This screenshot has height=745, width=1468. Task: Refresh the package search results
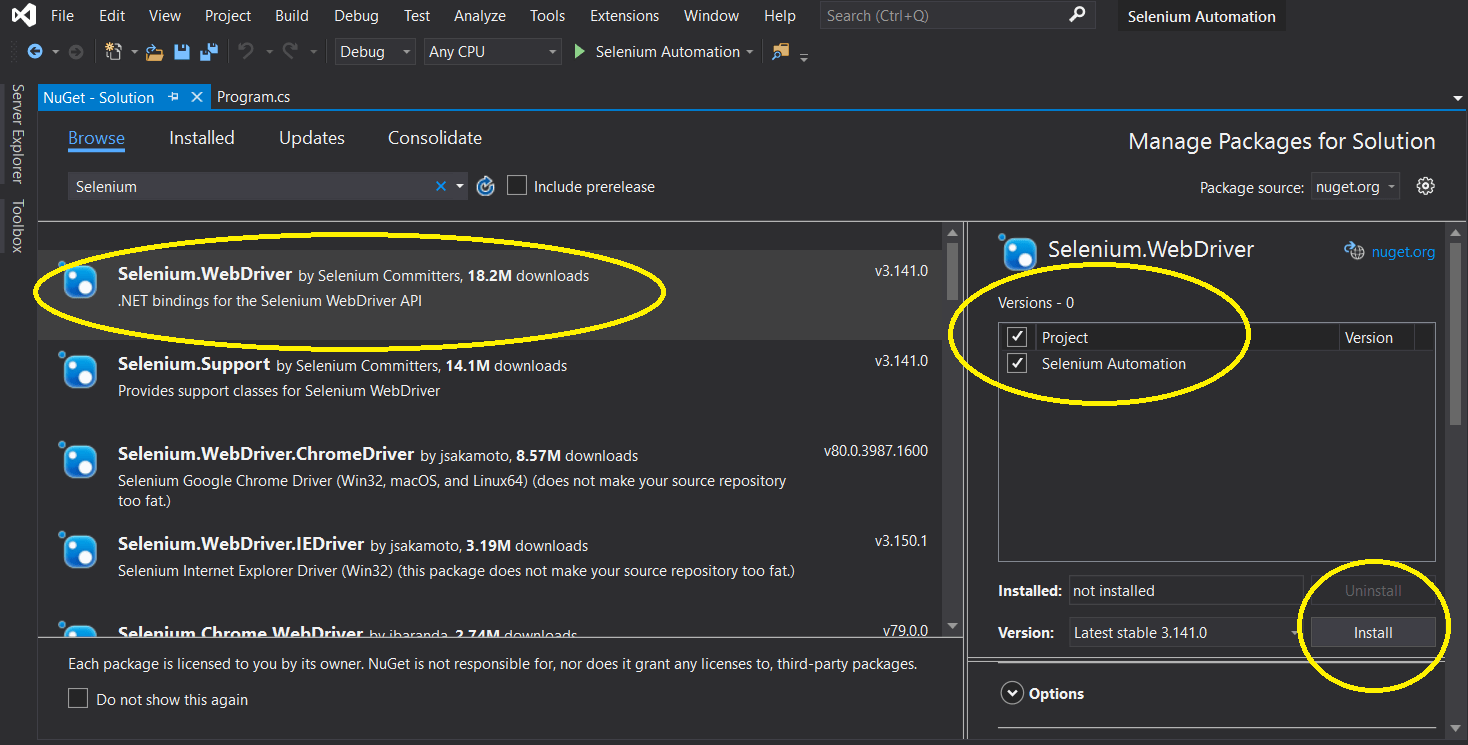coord(486,186)
